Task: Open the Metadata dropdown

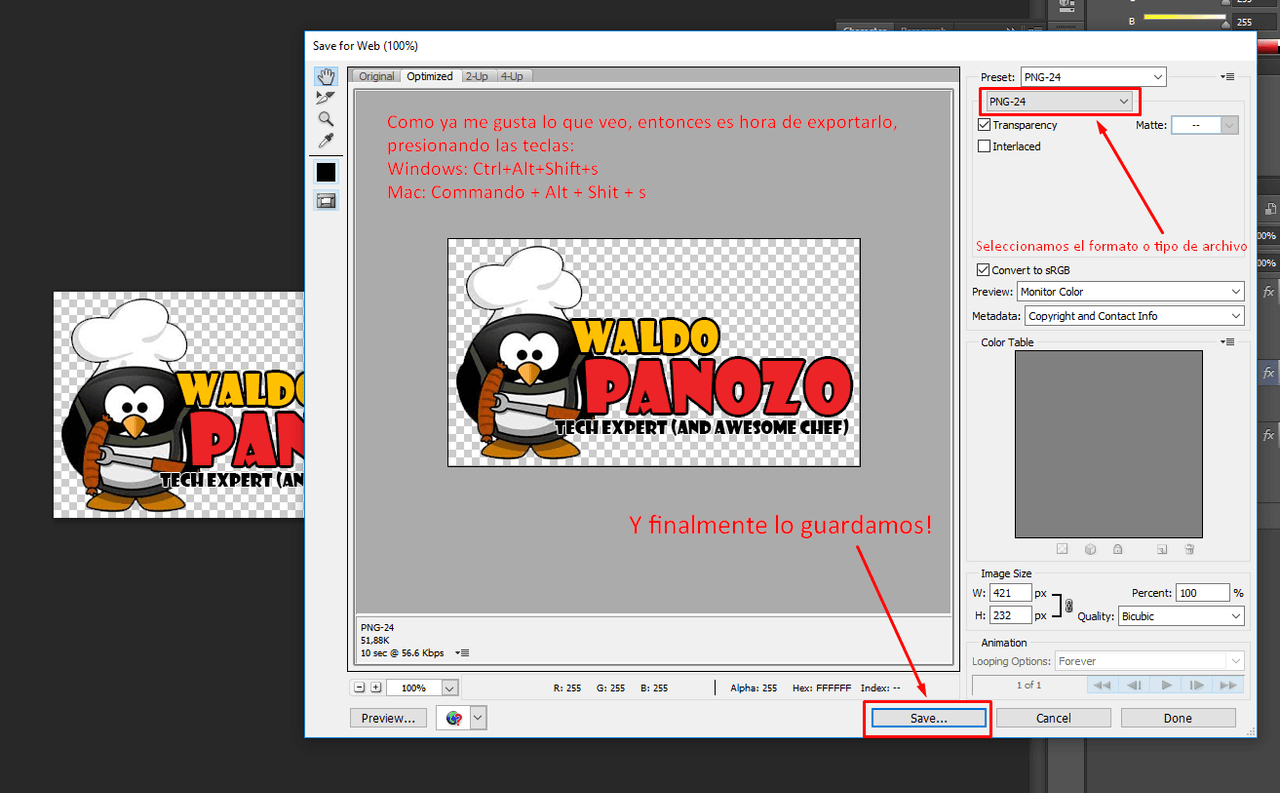Action: click(1135, 316)
